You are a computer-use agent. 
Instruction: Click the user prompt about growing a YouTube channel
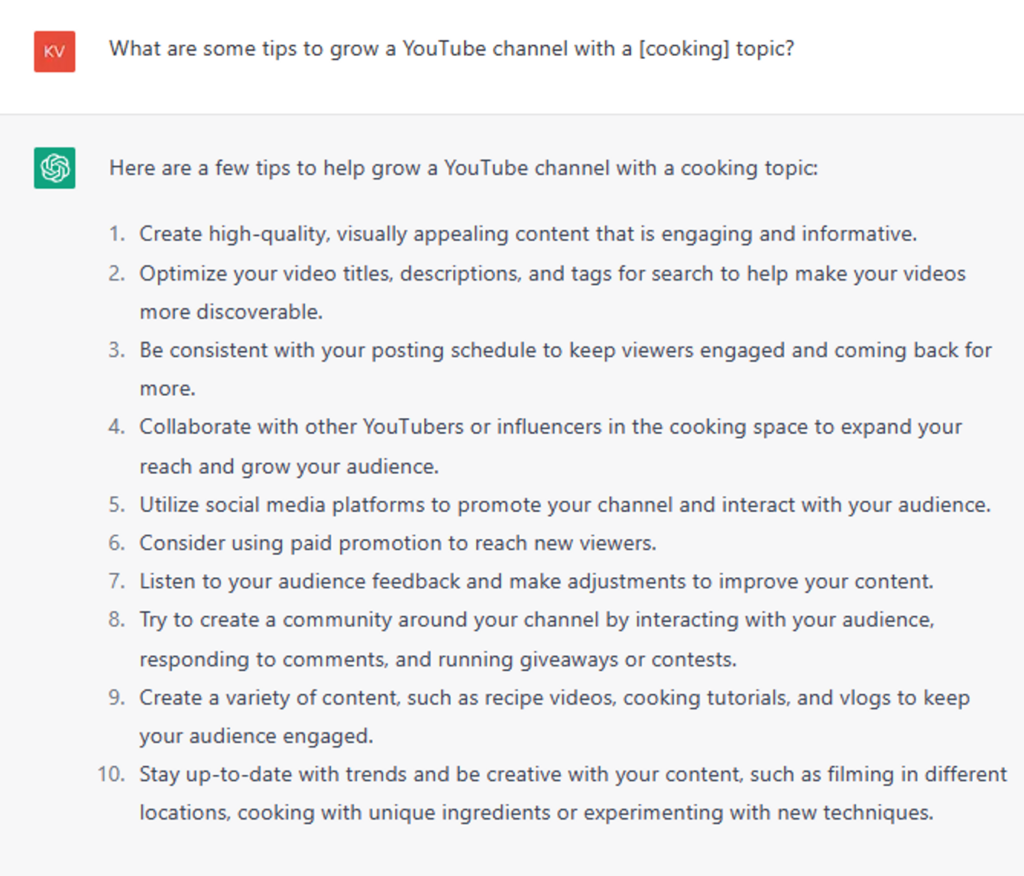[x=451, y=49]
